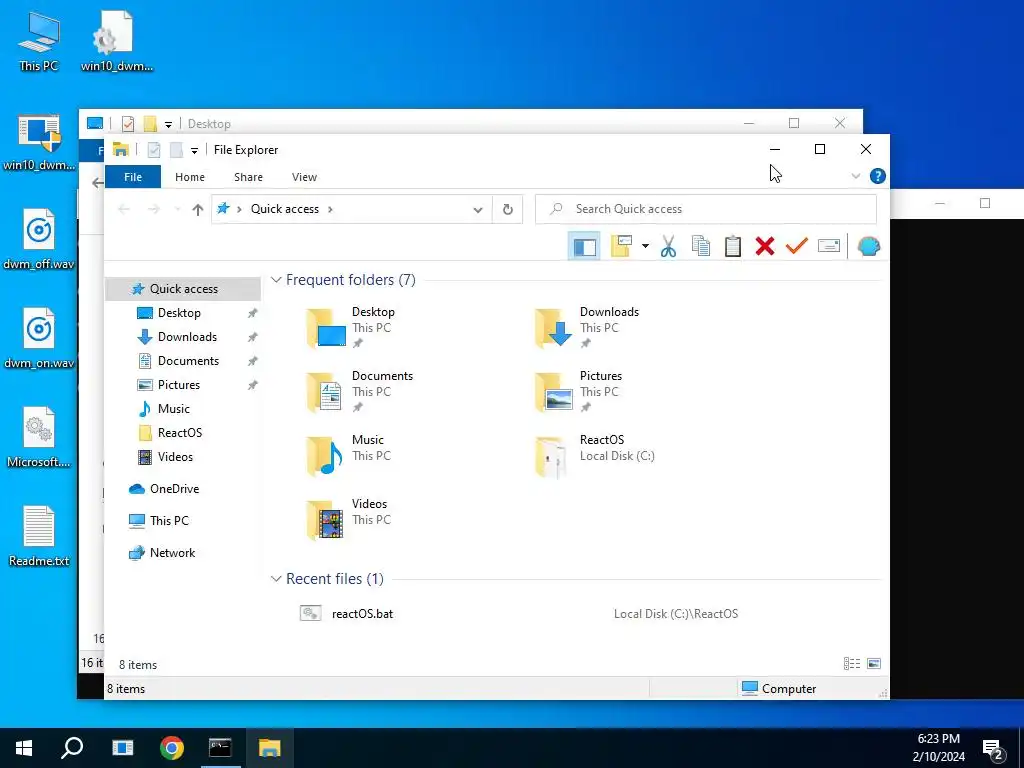Click the Refresh button in address bar
Image resolution: width=1024 pixels, height=768 pixels.
tap(507, 210)
